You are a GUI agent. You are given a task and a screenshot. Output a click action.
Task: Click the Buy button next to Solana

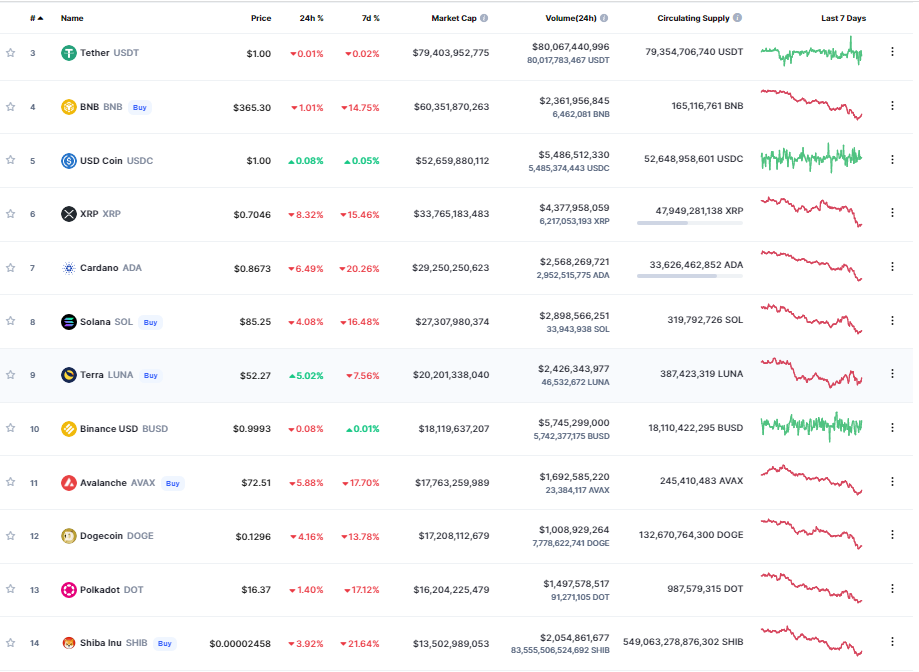click(151, 322)
